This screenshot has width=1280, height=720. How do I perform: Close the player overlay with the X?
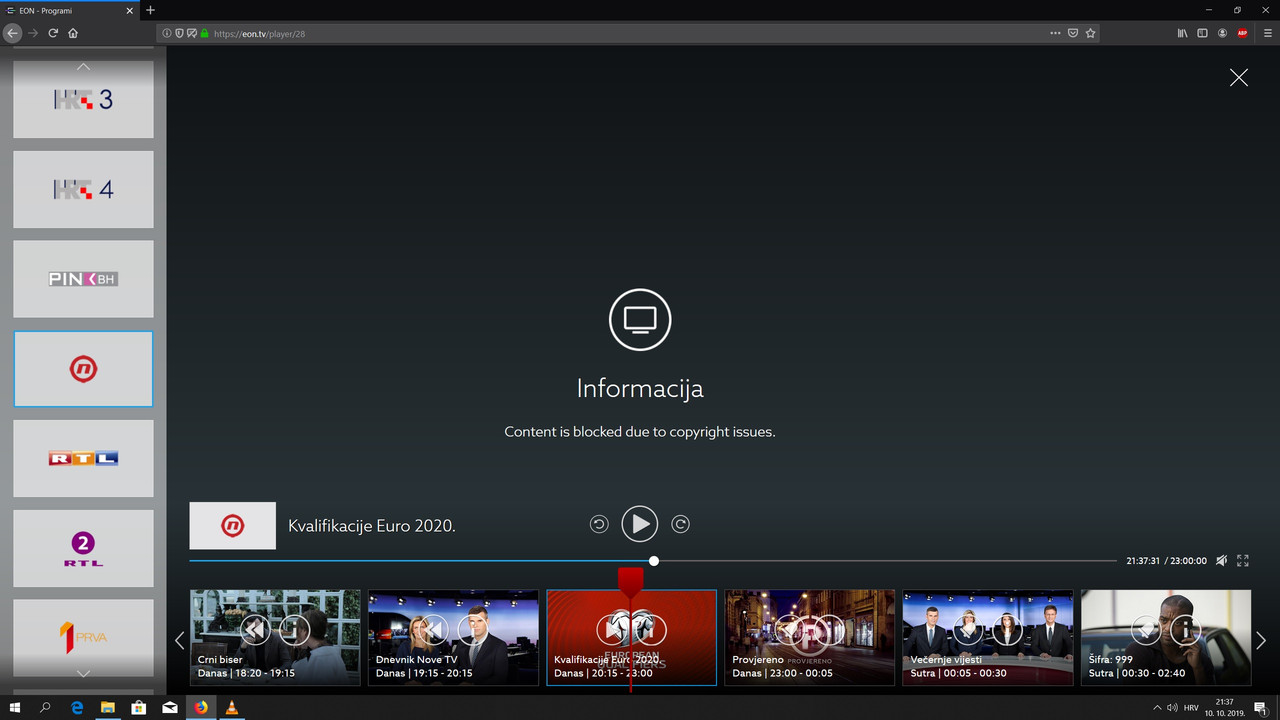(1239, 77)
